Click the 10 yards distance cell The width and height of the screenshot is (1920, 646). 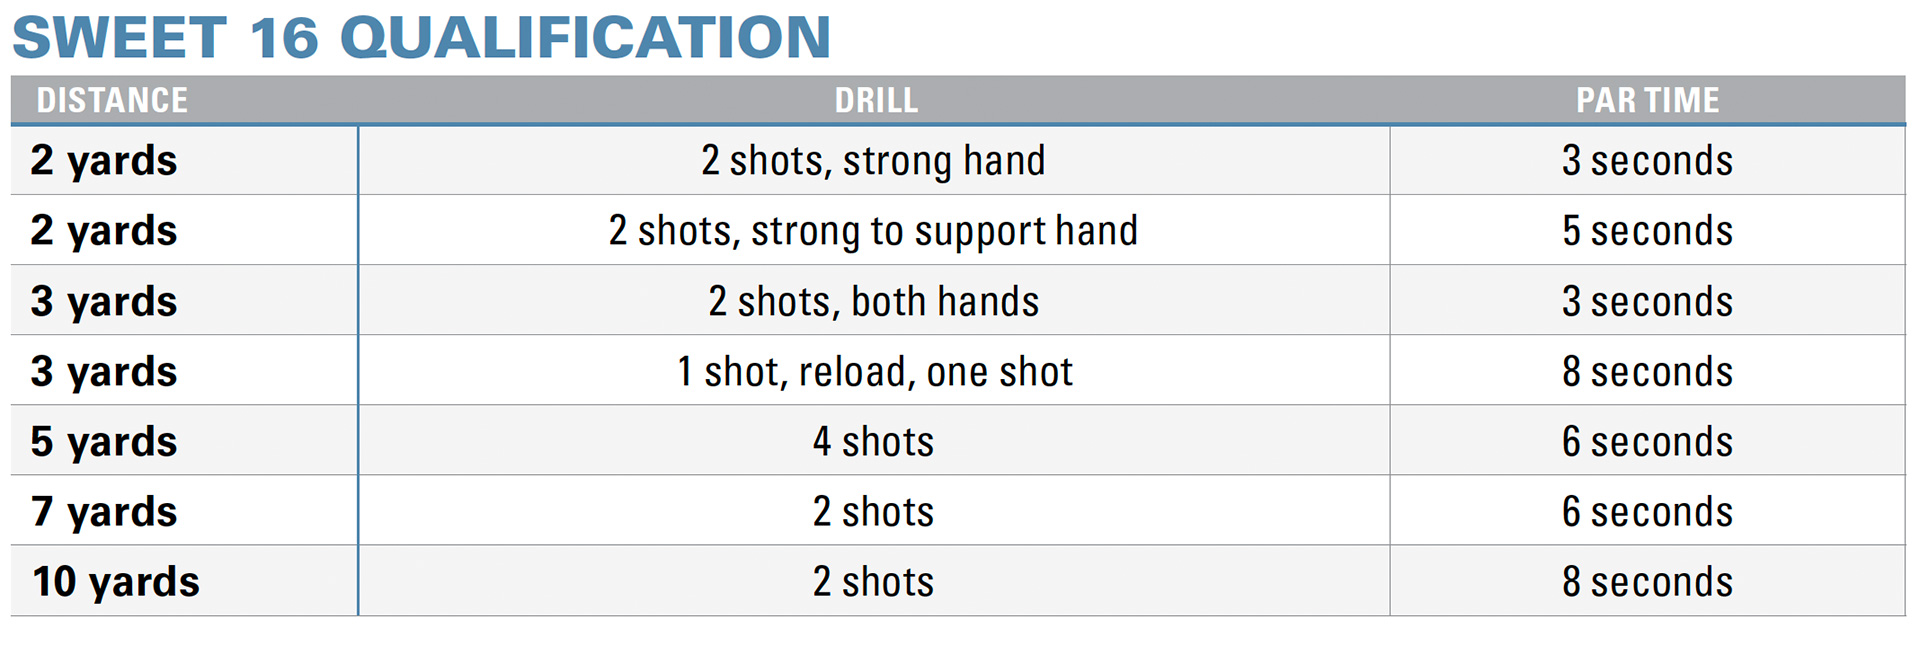coord(184,581)
